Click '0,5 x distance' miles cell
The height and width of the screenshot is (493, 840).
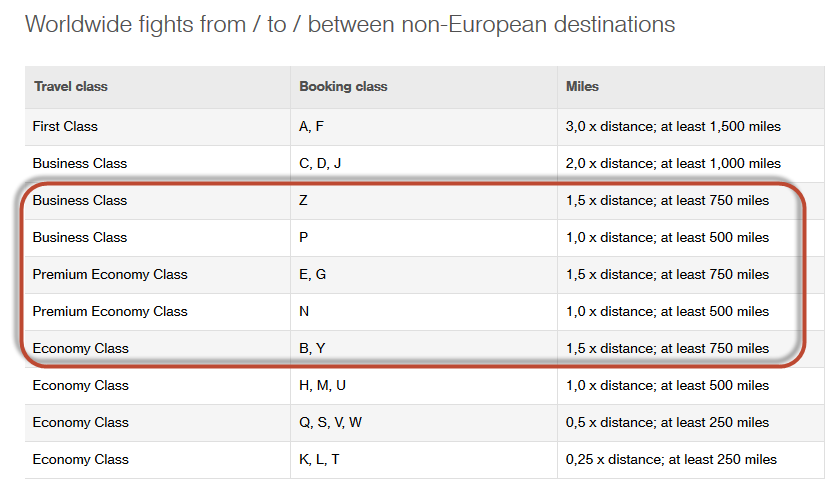click(667, 422)
